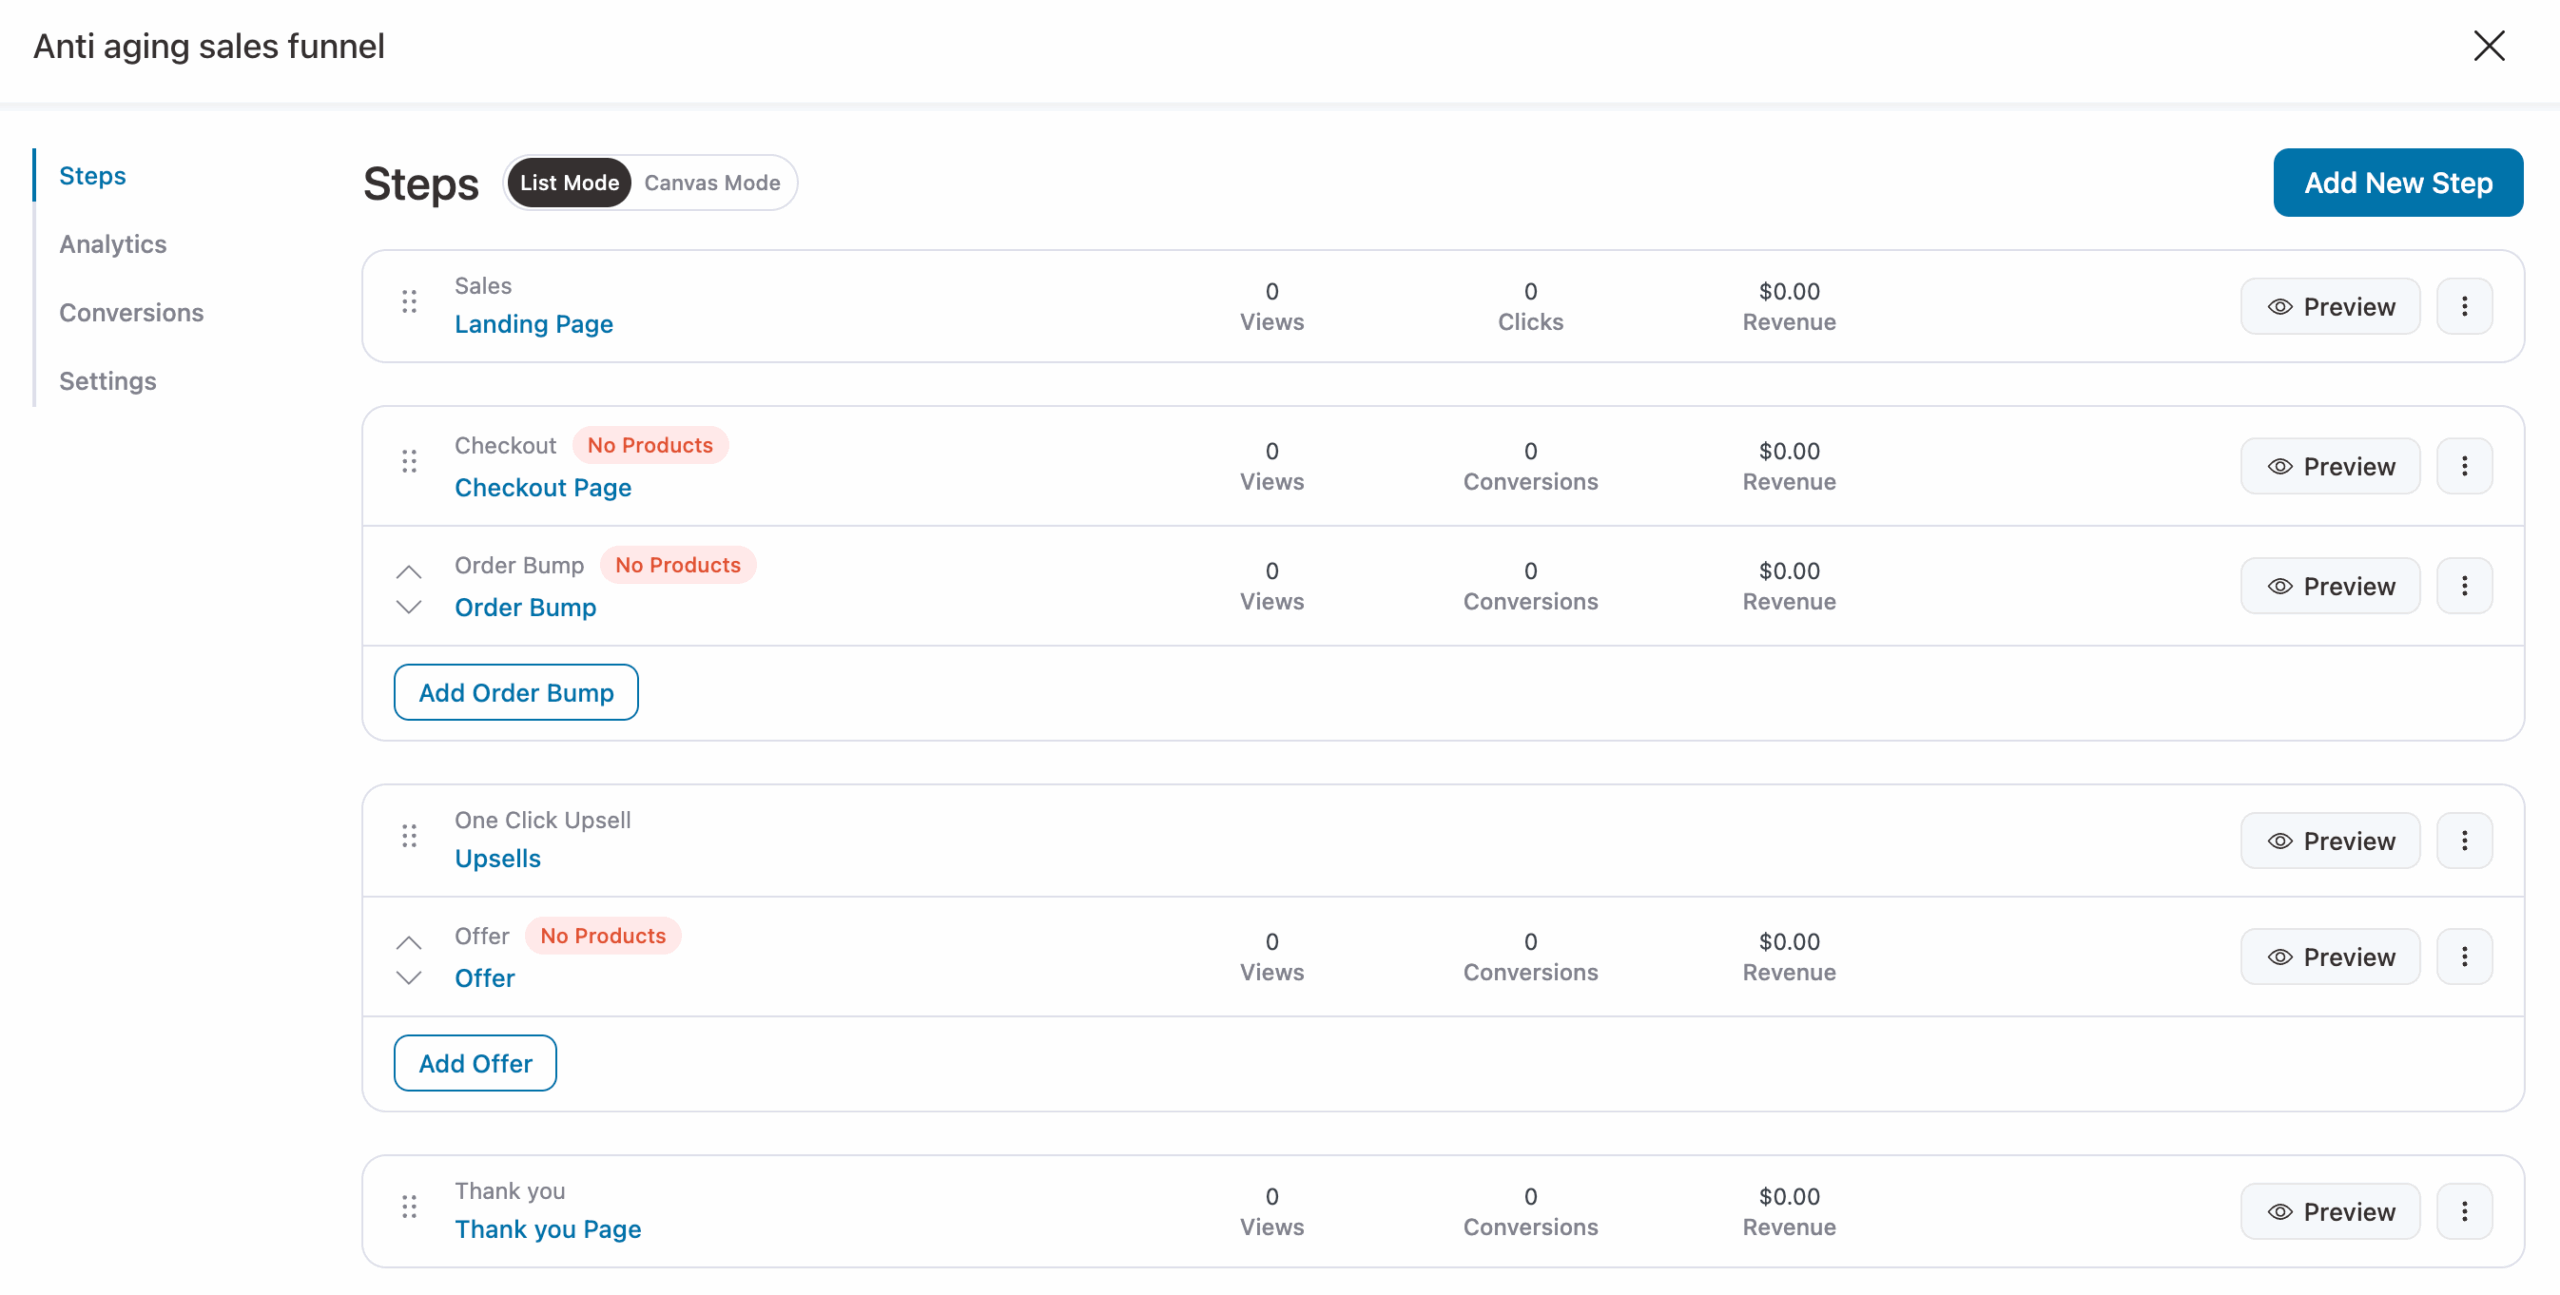This screenshot has width=2560, height=1295.
Task: Open the Checkout Page link
Action: click(543, 488)
